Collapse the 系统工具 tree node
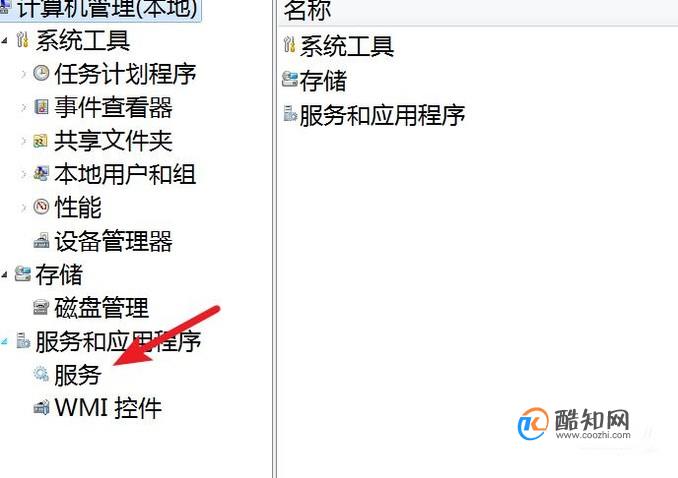Viewport: 678px width, 478px height. tap(5, 41)
